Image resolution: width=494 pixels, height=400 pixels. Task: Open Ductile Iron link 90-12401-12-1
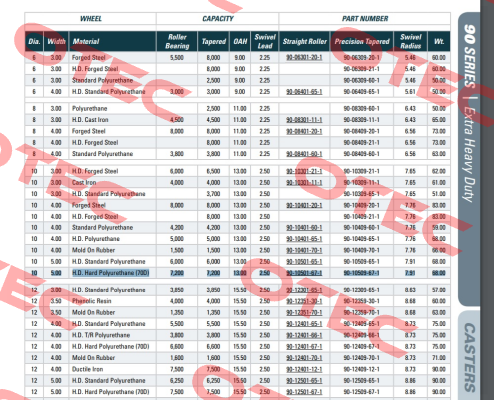pyautogui.click(x=304, y=369)
